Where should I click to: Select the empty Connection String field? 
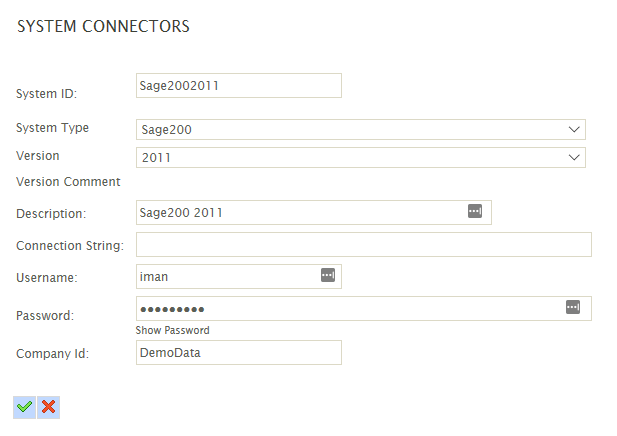tap(363, 244)
